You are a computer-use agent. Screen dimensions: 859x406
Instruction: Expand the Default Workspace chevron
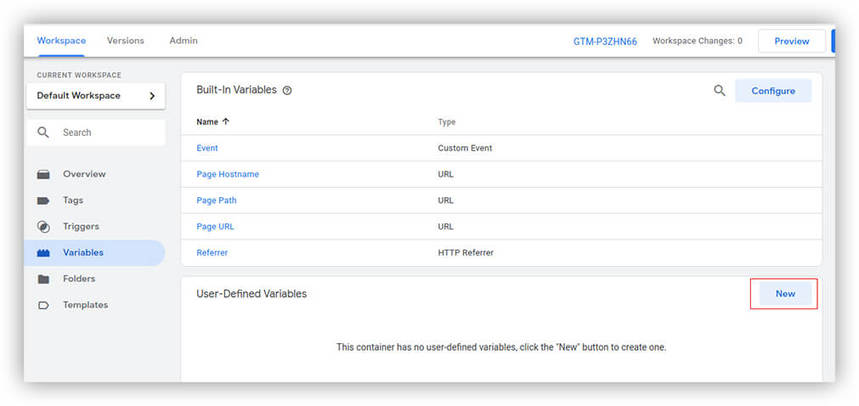coord(152,96)
